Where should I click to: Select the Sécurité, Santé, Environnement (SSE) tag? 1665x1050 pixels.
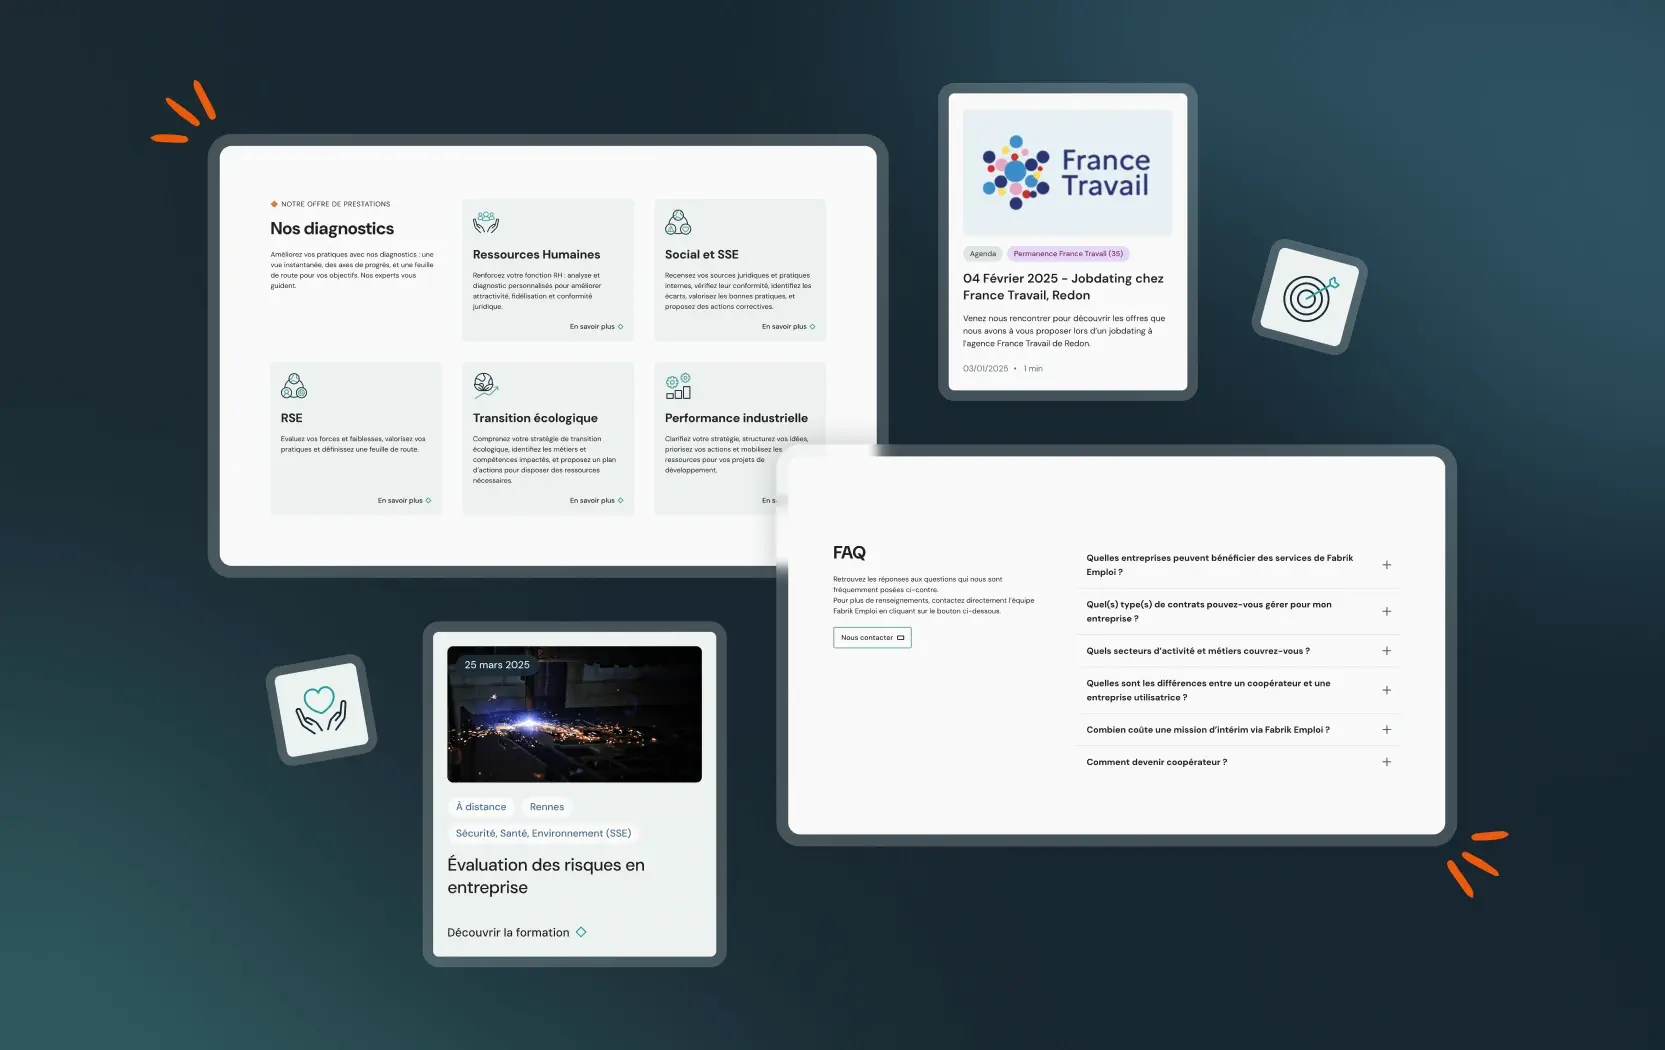tap(543, 833)
